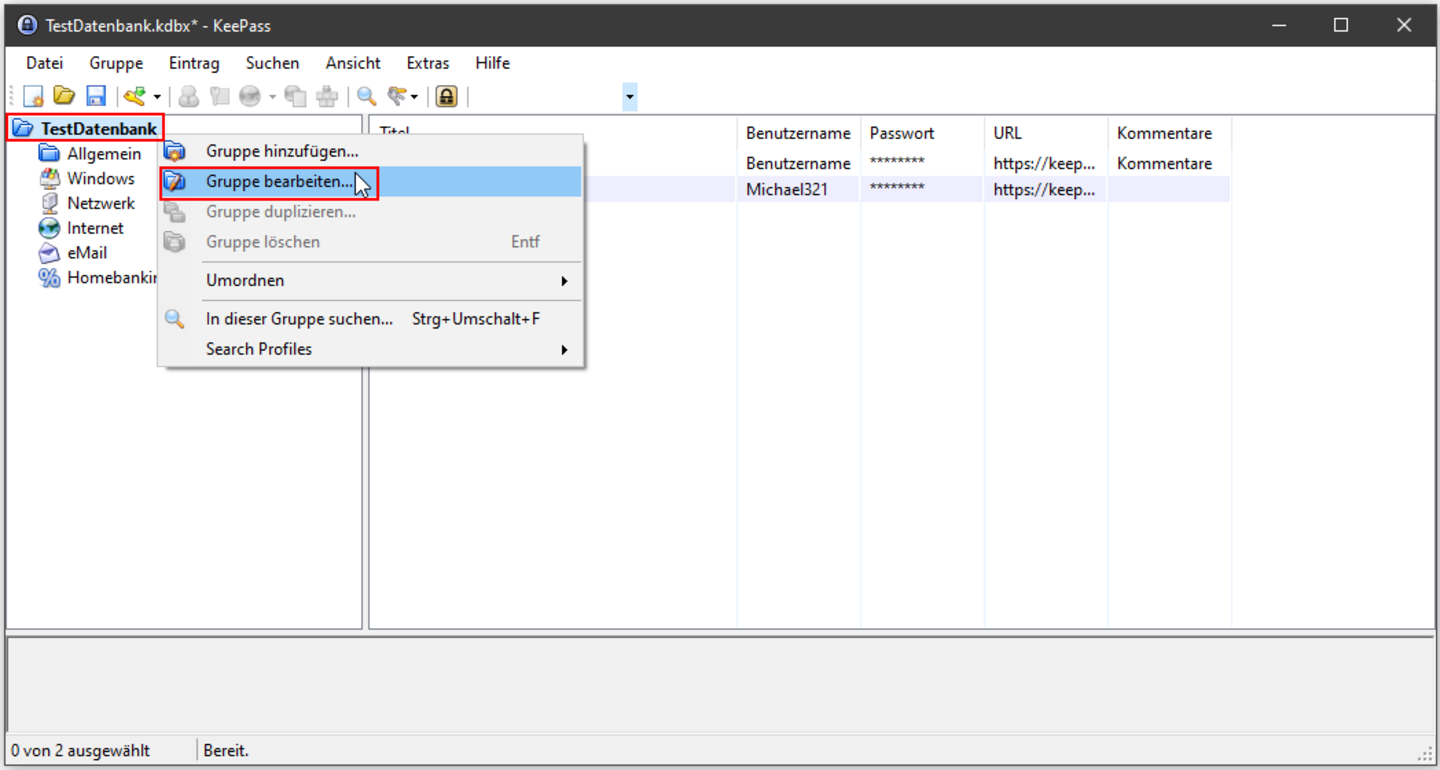Click the Kommentare cell in the first entry row

click(1164, 163)
